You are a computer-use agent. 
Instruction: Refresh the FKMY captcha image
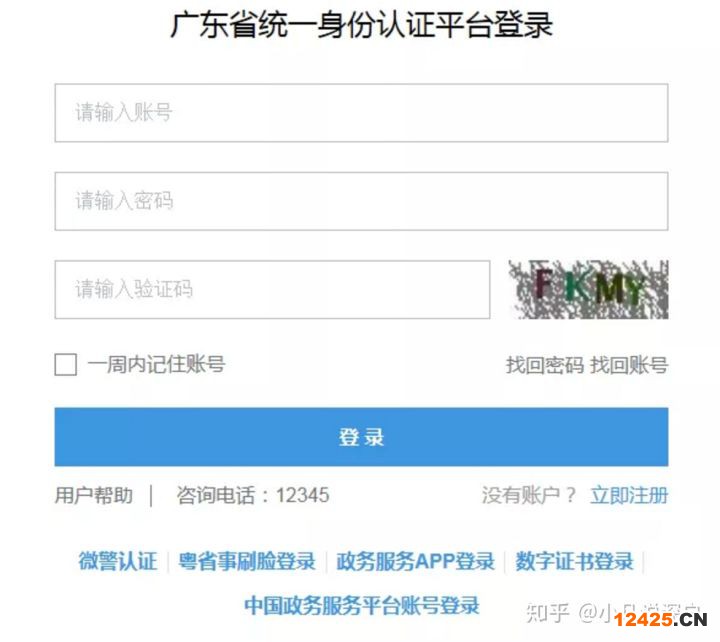[588, 289]
